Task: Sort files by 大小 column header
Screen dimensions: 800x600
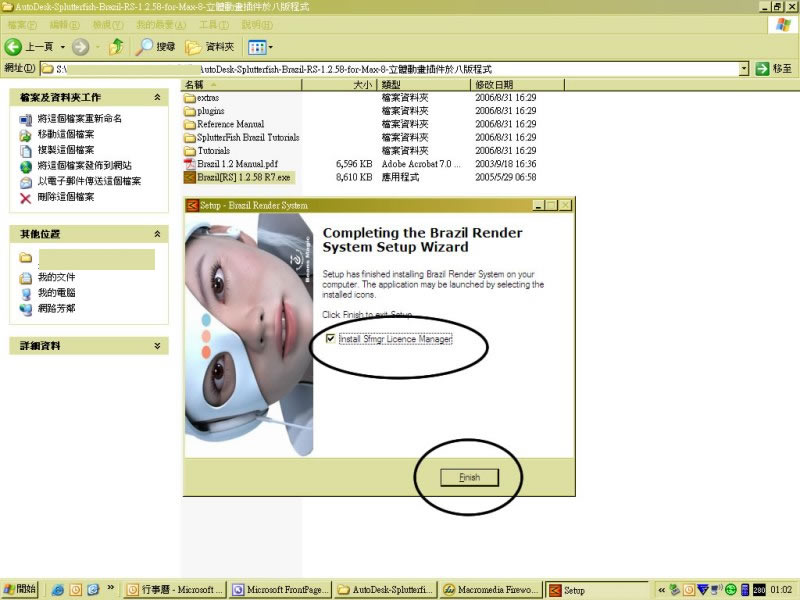Action: pos(339,85)
